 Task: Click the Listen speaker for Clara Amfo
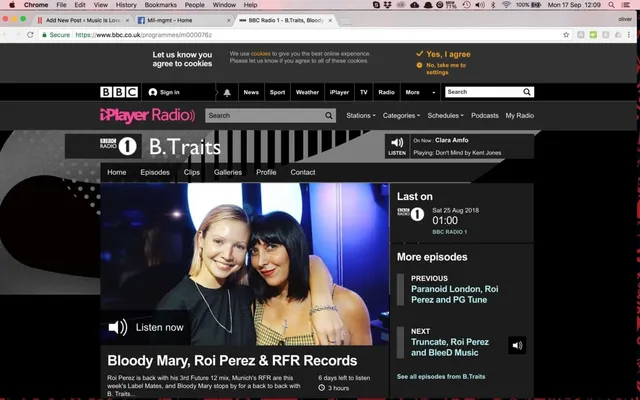tap(397, 146)
